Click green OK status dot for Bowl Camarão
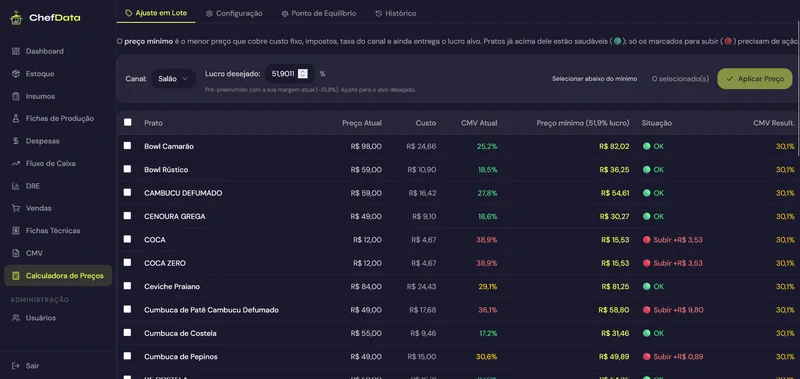The width and height of the screenshot is (800, 379). pyautogui.click(x=646, y=146)
